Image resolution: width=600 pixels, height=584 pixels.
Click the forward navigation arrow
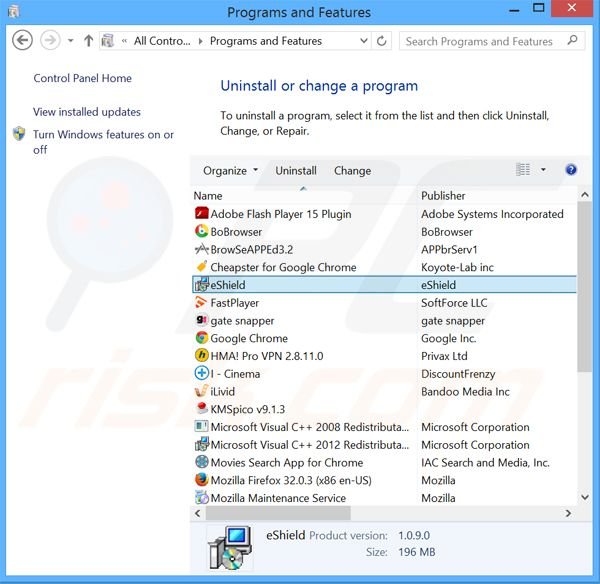[x=50, y=40]
